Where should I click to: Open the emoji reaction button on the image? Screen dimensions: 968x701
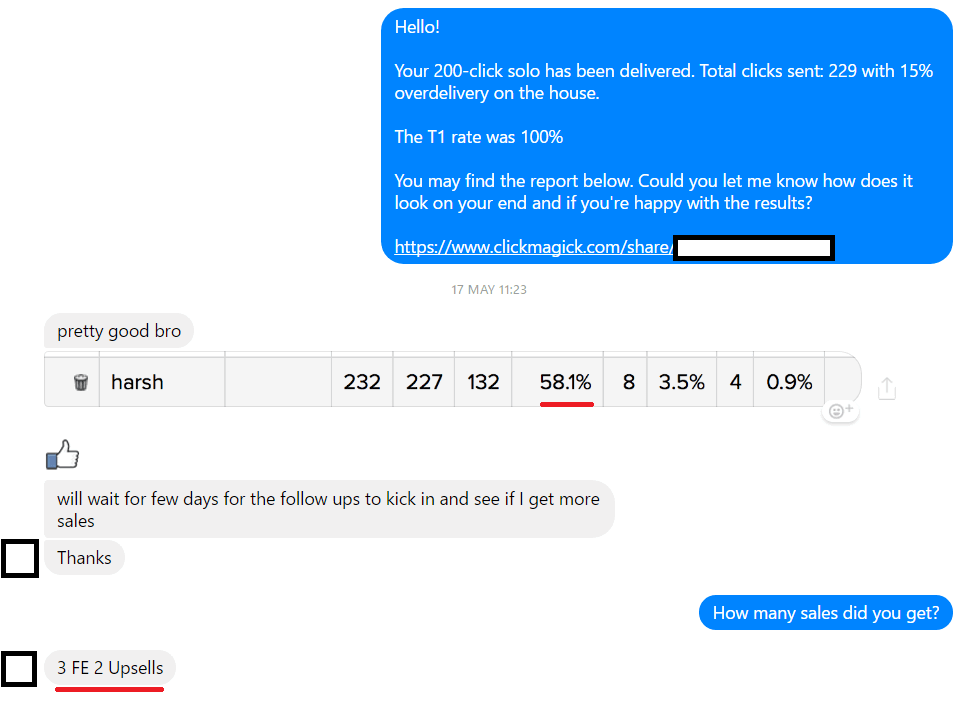pyautogui.click(x=840, y=411)
